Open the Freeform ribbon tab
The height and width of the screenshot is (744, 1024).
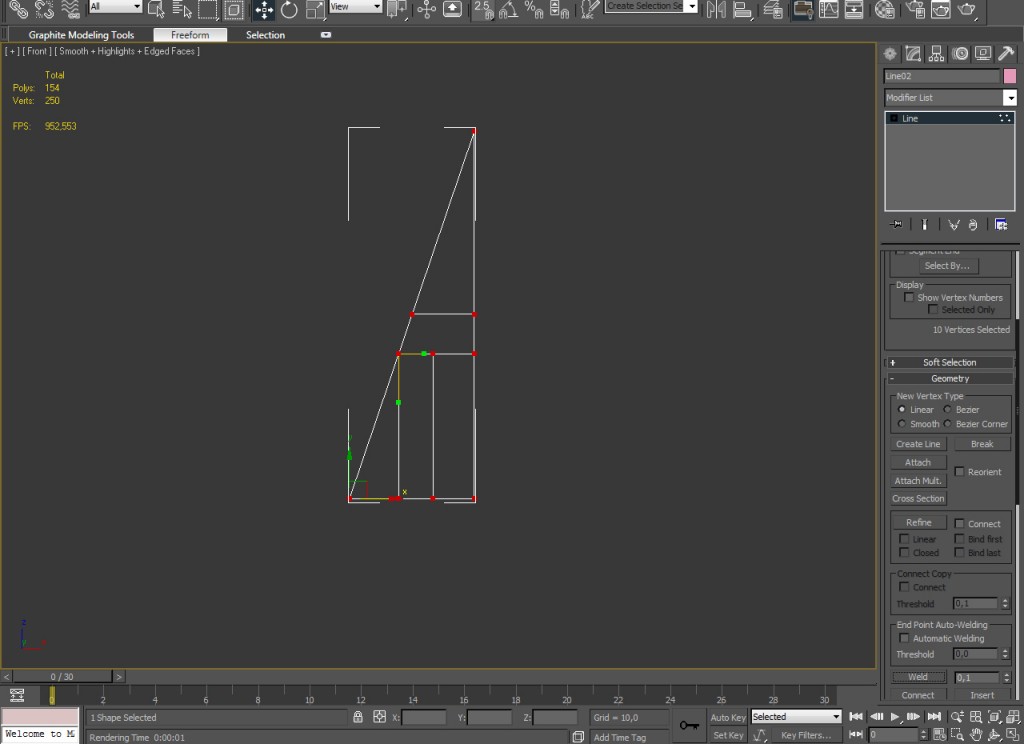pos(190,35)
